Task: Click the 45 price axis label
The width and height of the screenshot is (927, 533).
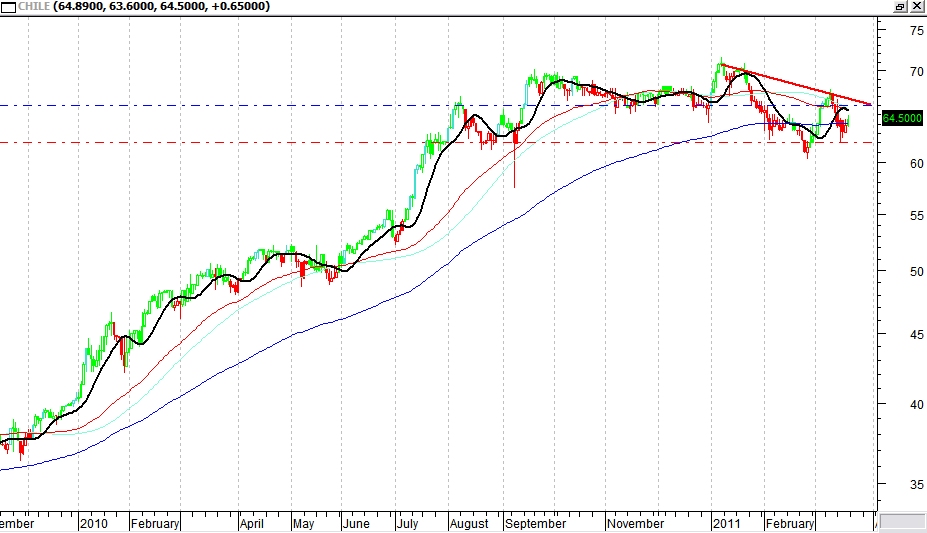Action: click(916, 335)
